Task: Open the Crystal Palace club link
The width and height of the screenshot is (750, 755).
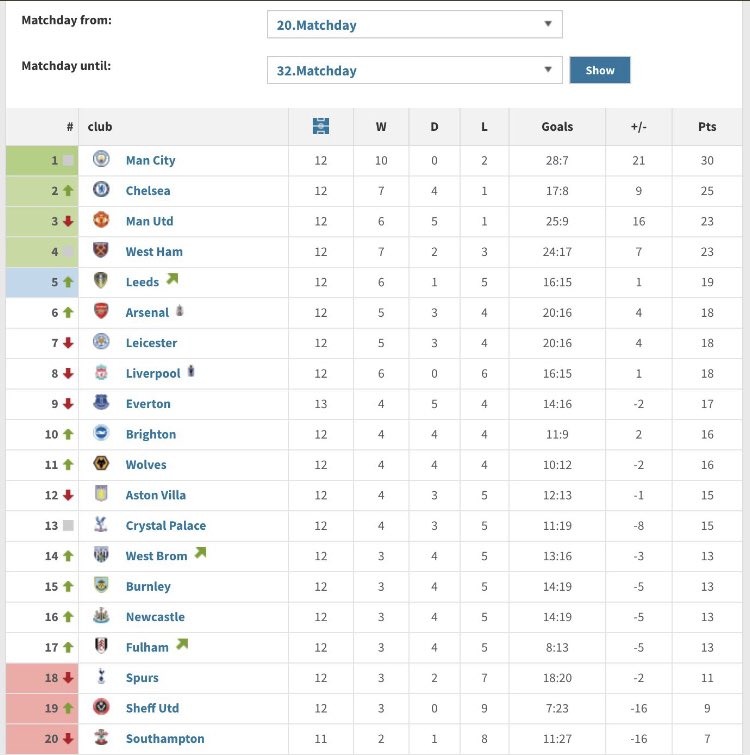Action: coord(166,525)
